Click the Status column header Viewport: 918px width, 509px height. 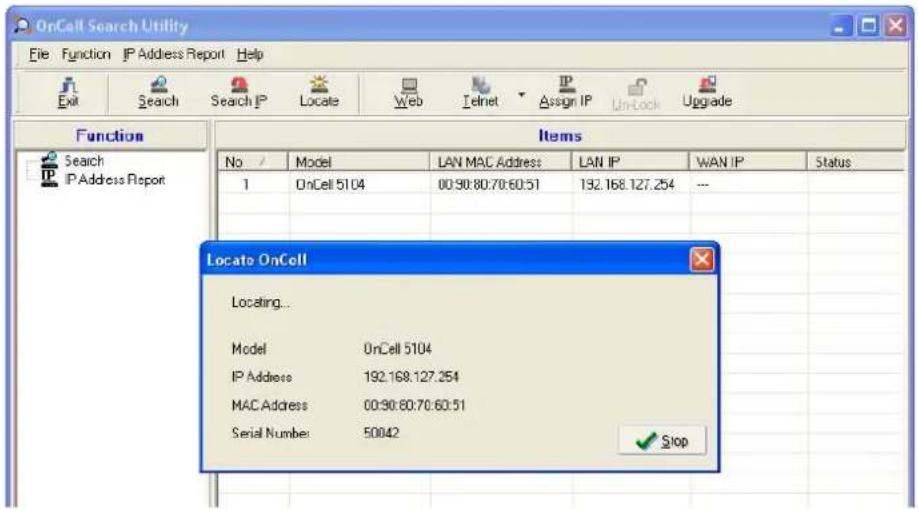coord(856,162)
